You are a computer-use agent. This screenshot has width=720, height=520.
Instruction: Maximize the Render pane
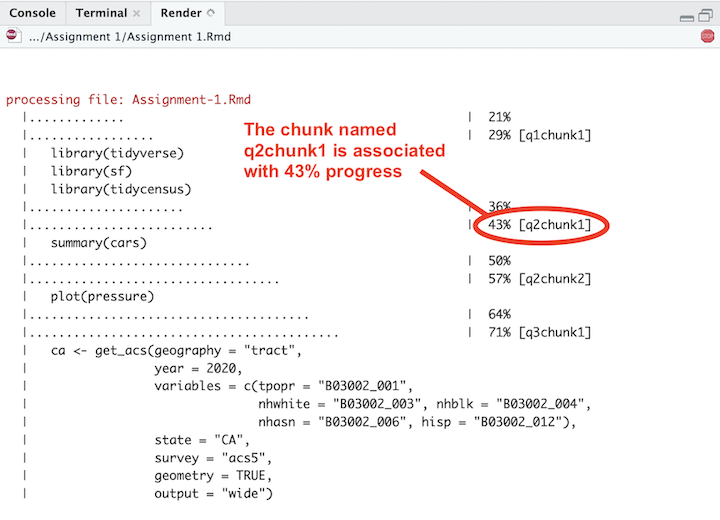[705, 16]
